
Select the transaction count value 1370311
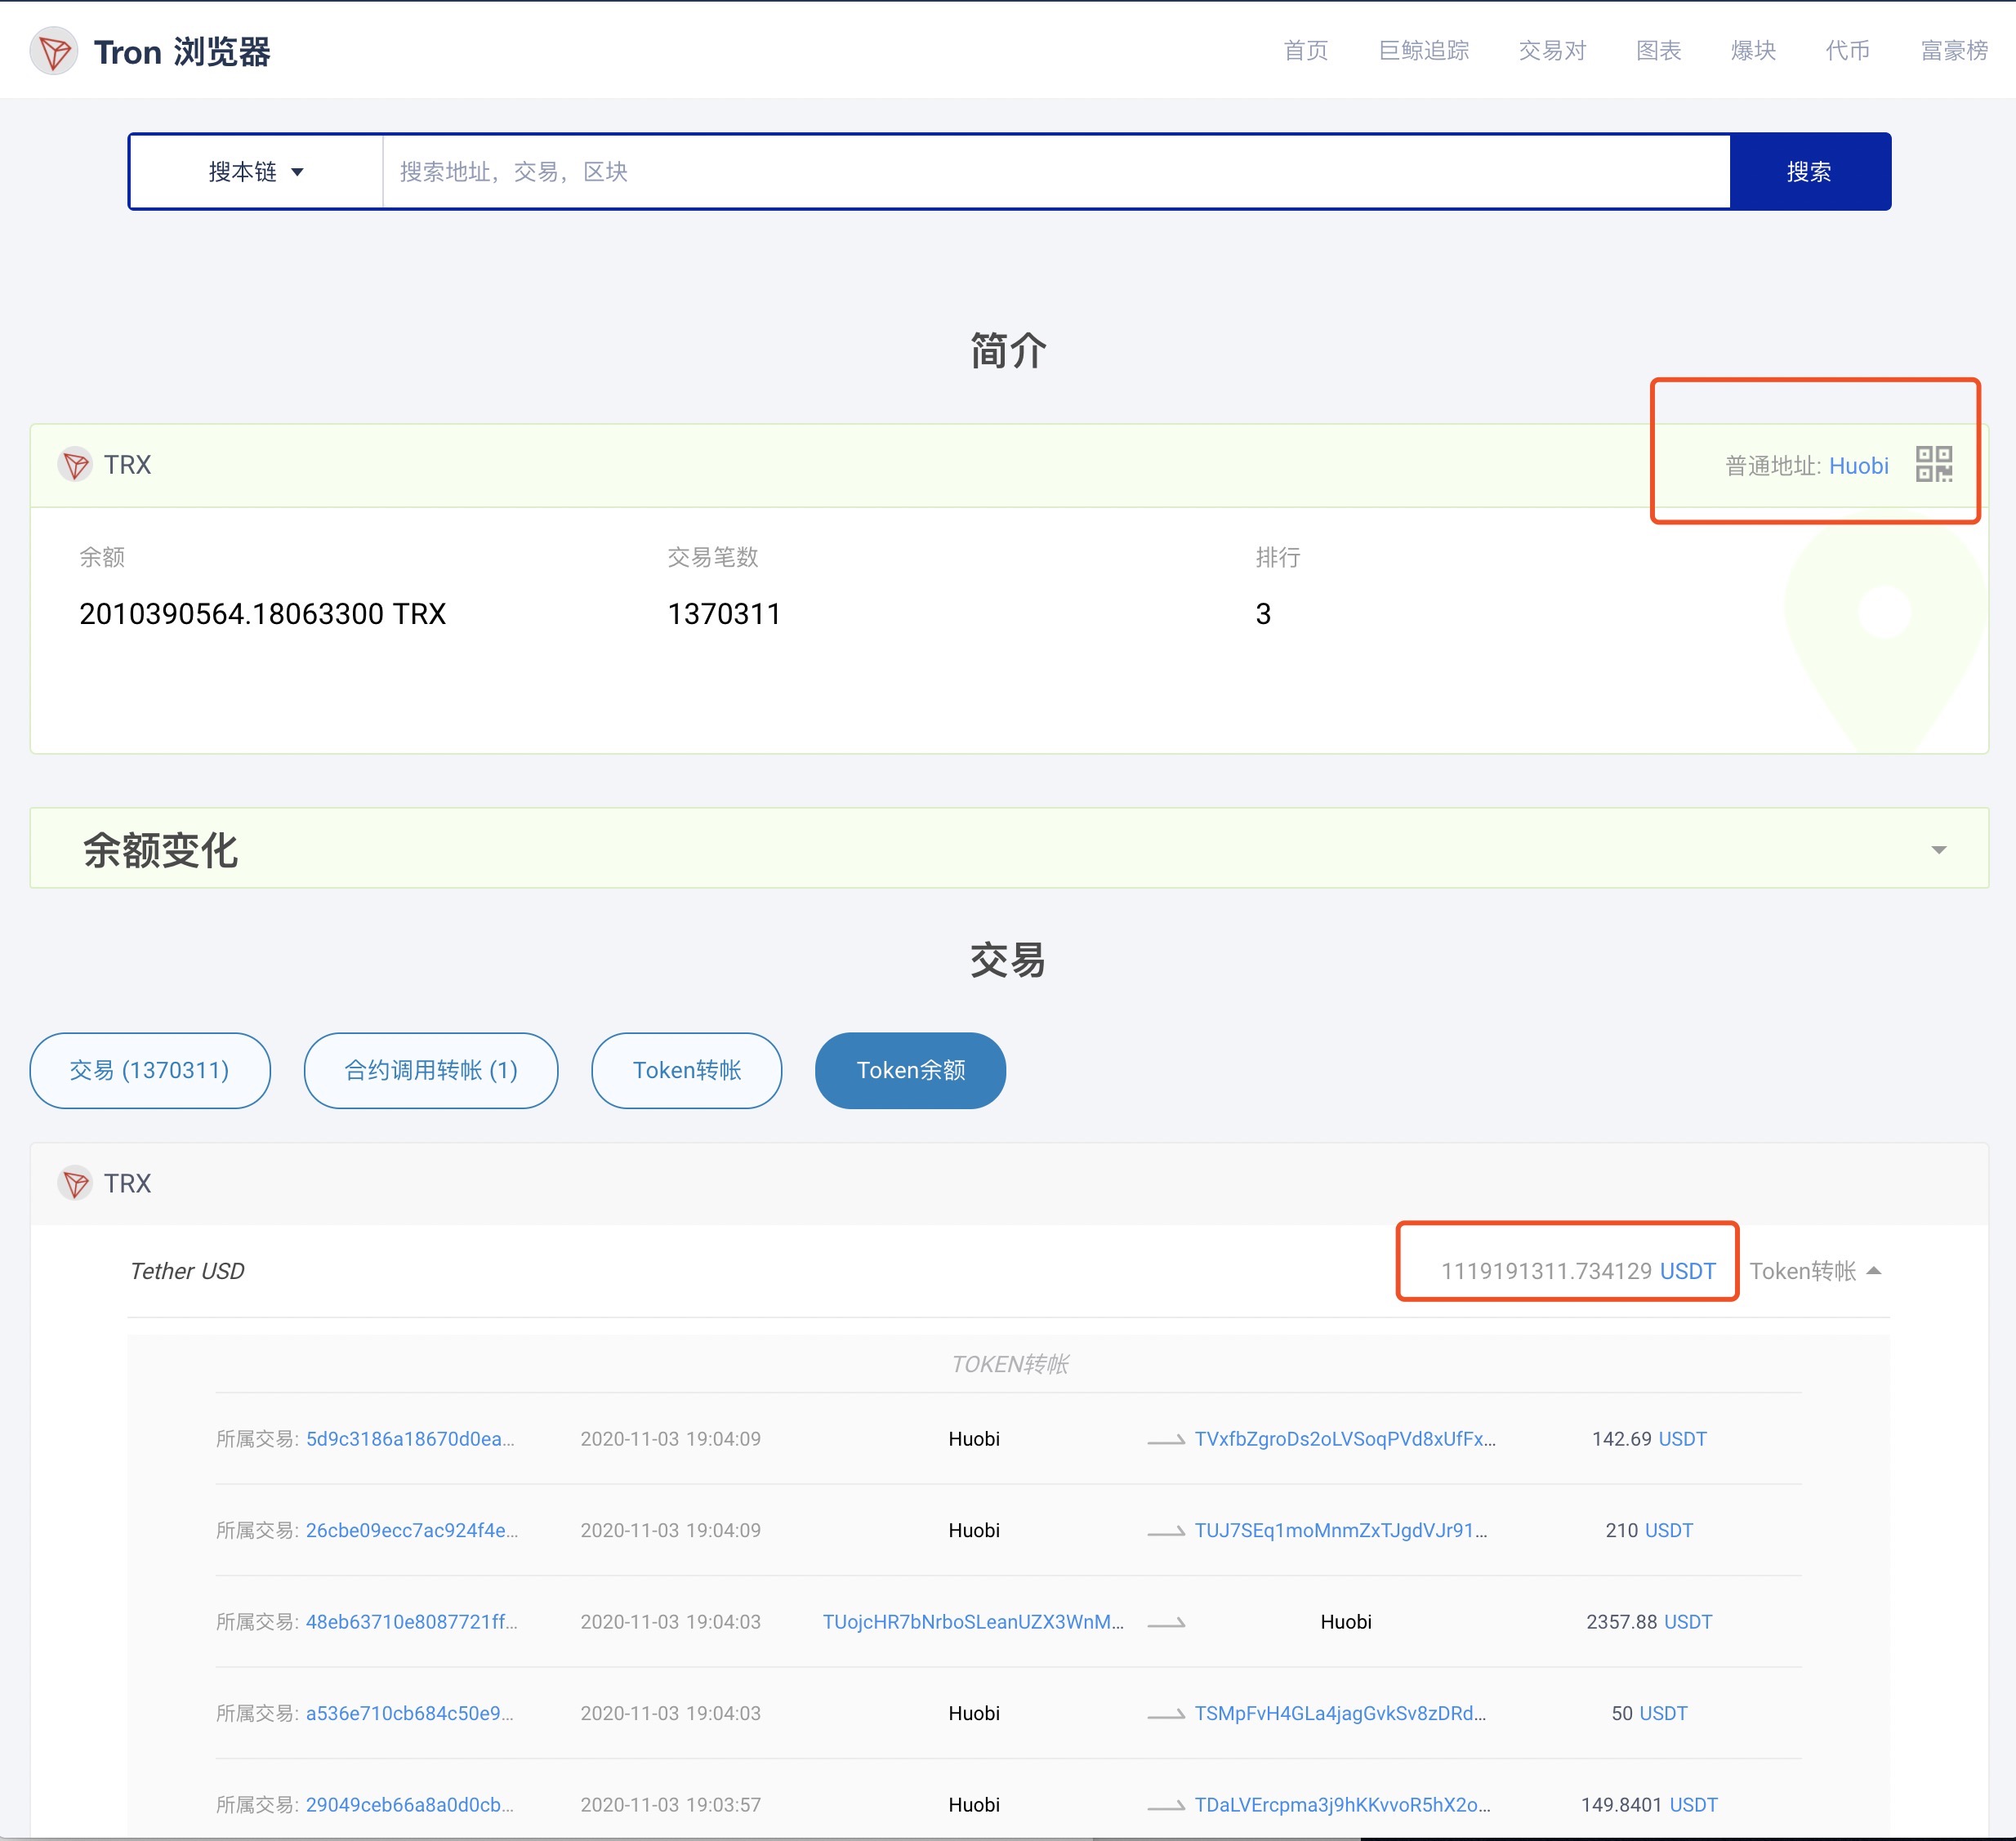[724, 614]
